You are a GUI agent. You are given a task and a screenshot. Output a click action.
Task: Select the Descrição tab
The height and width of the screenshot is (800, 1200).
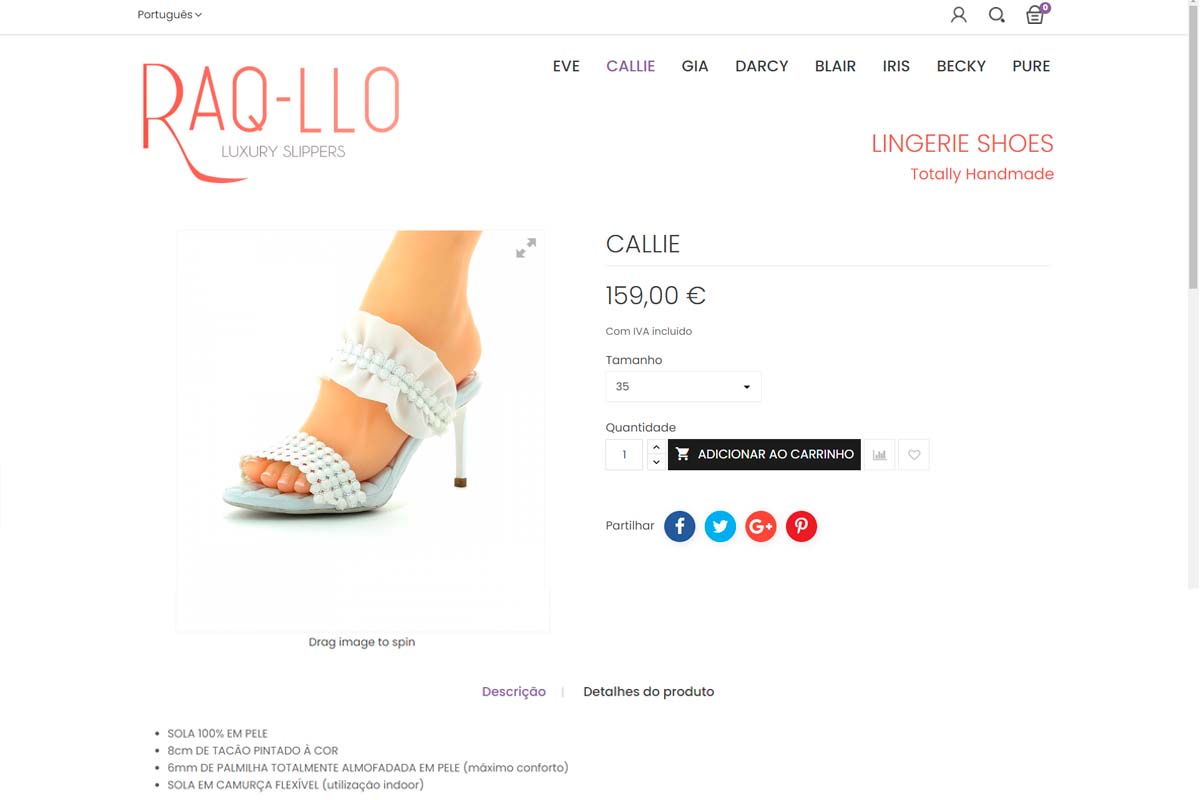point(514,691)
